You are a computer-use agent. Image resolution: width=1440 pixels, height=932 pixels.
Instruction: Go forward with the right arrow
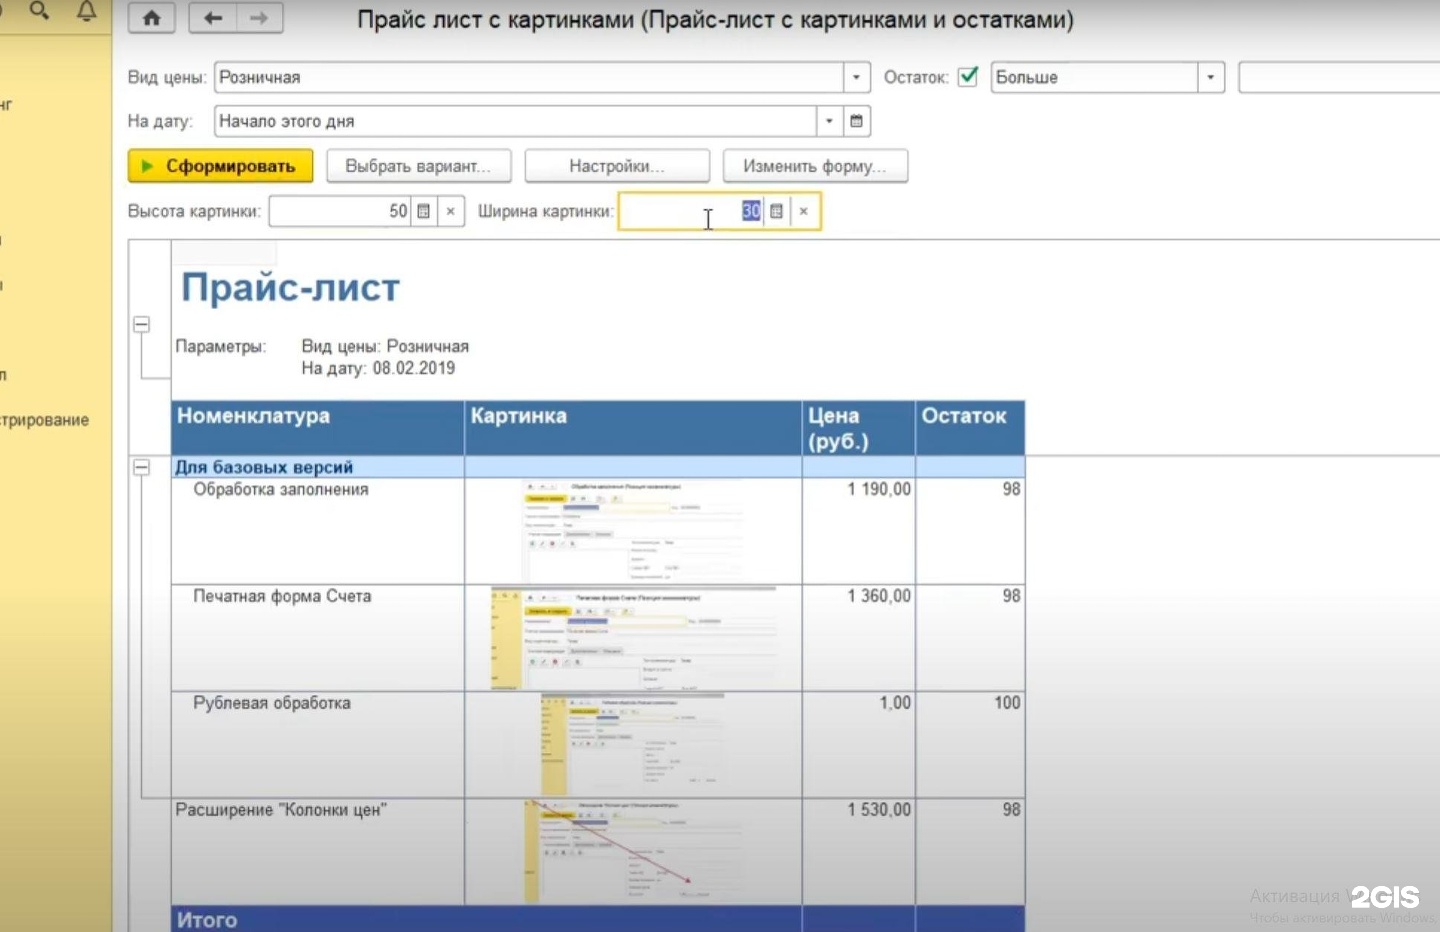[259, 18]
